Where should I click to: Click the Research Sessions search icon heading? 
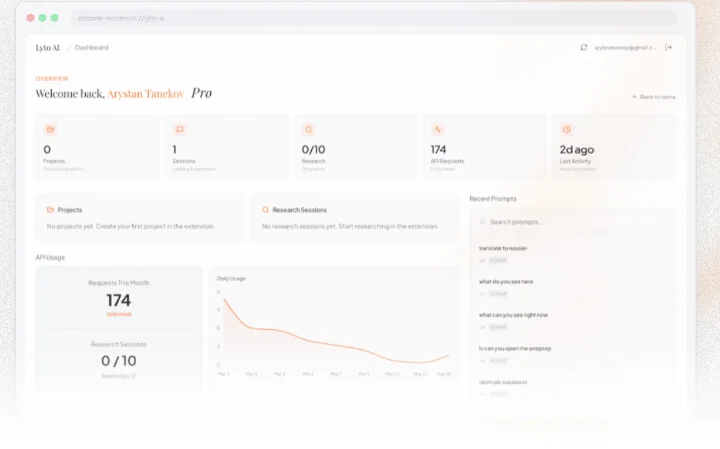265,210
